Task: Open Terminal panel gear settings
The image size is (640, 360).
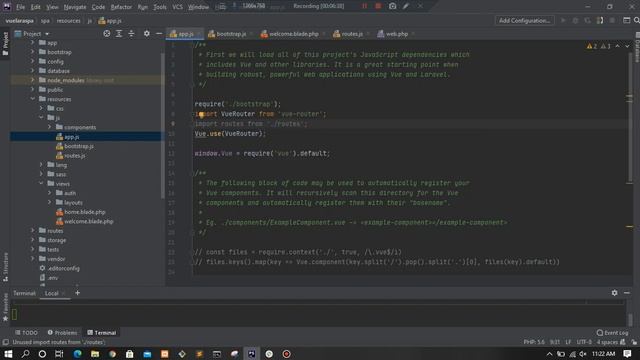Action: tap(614, 293)
